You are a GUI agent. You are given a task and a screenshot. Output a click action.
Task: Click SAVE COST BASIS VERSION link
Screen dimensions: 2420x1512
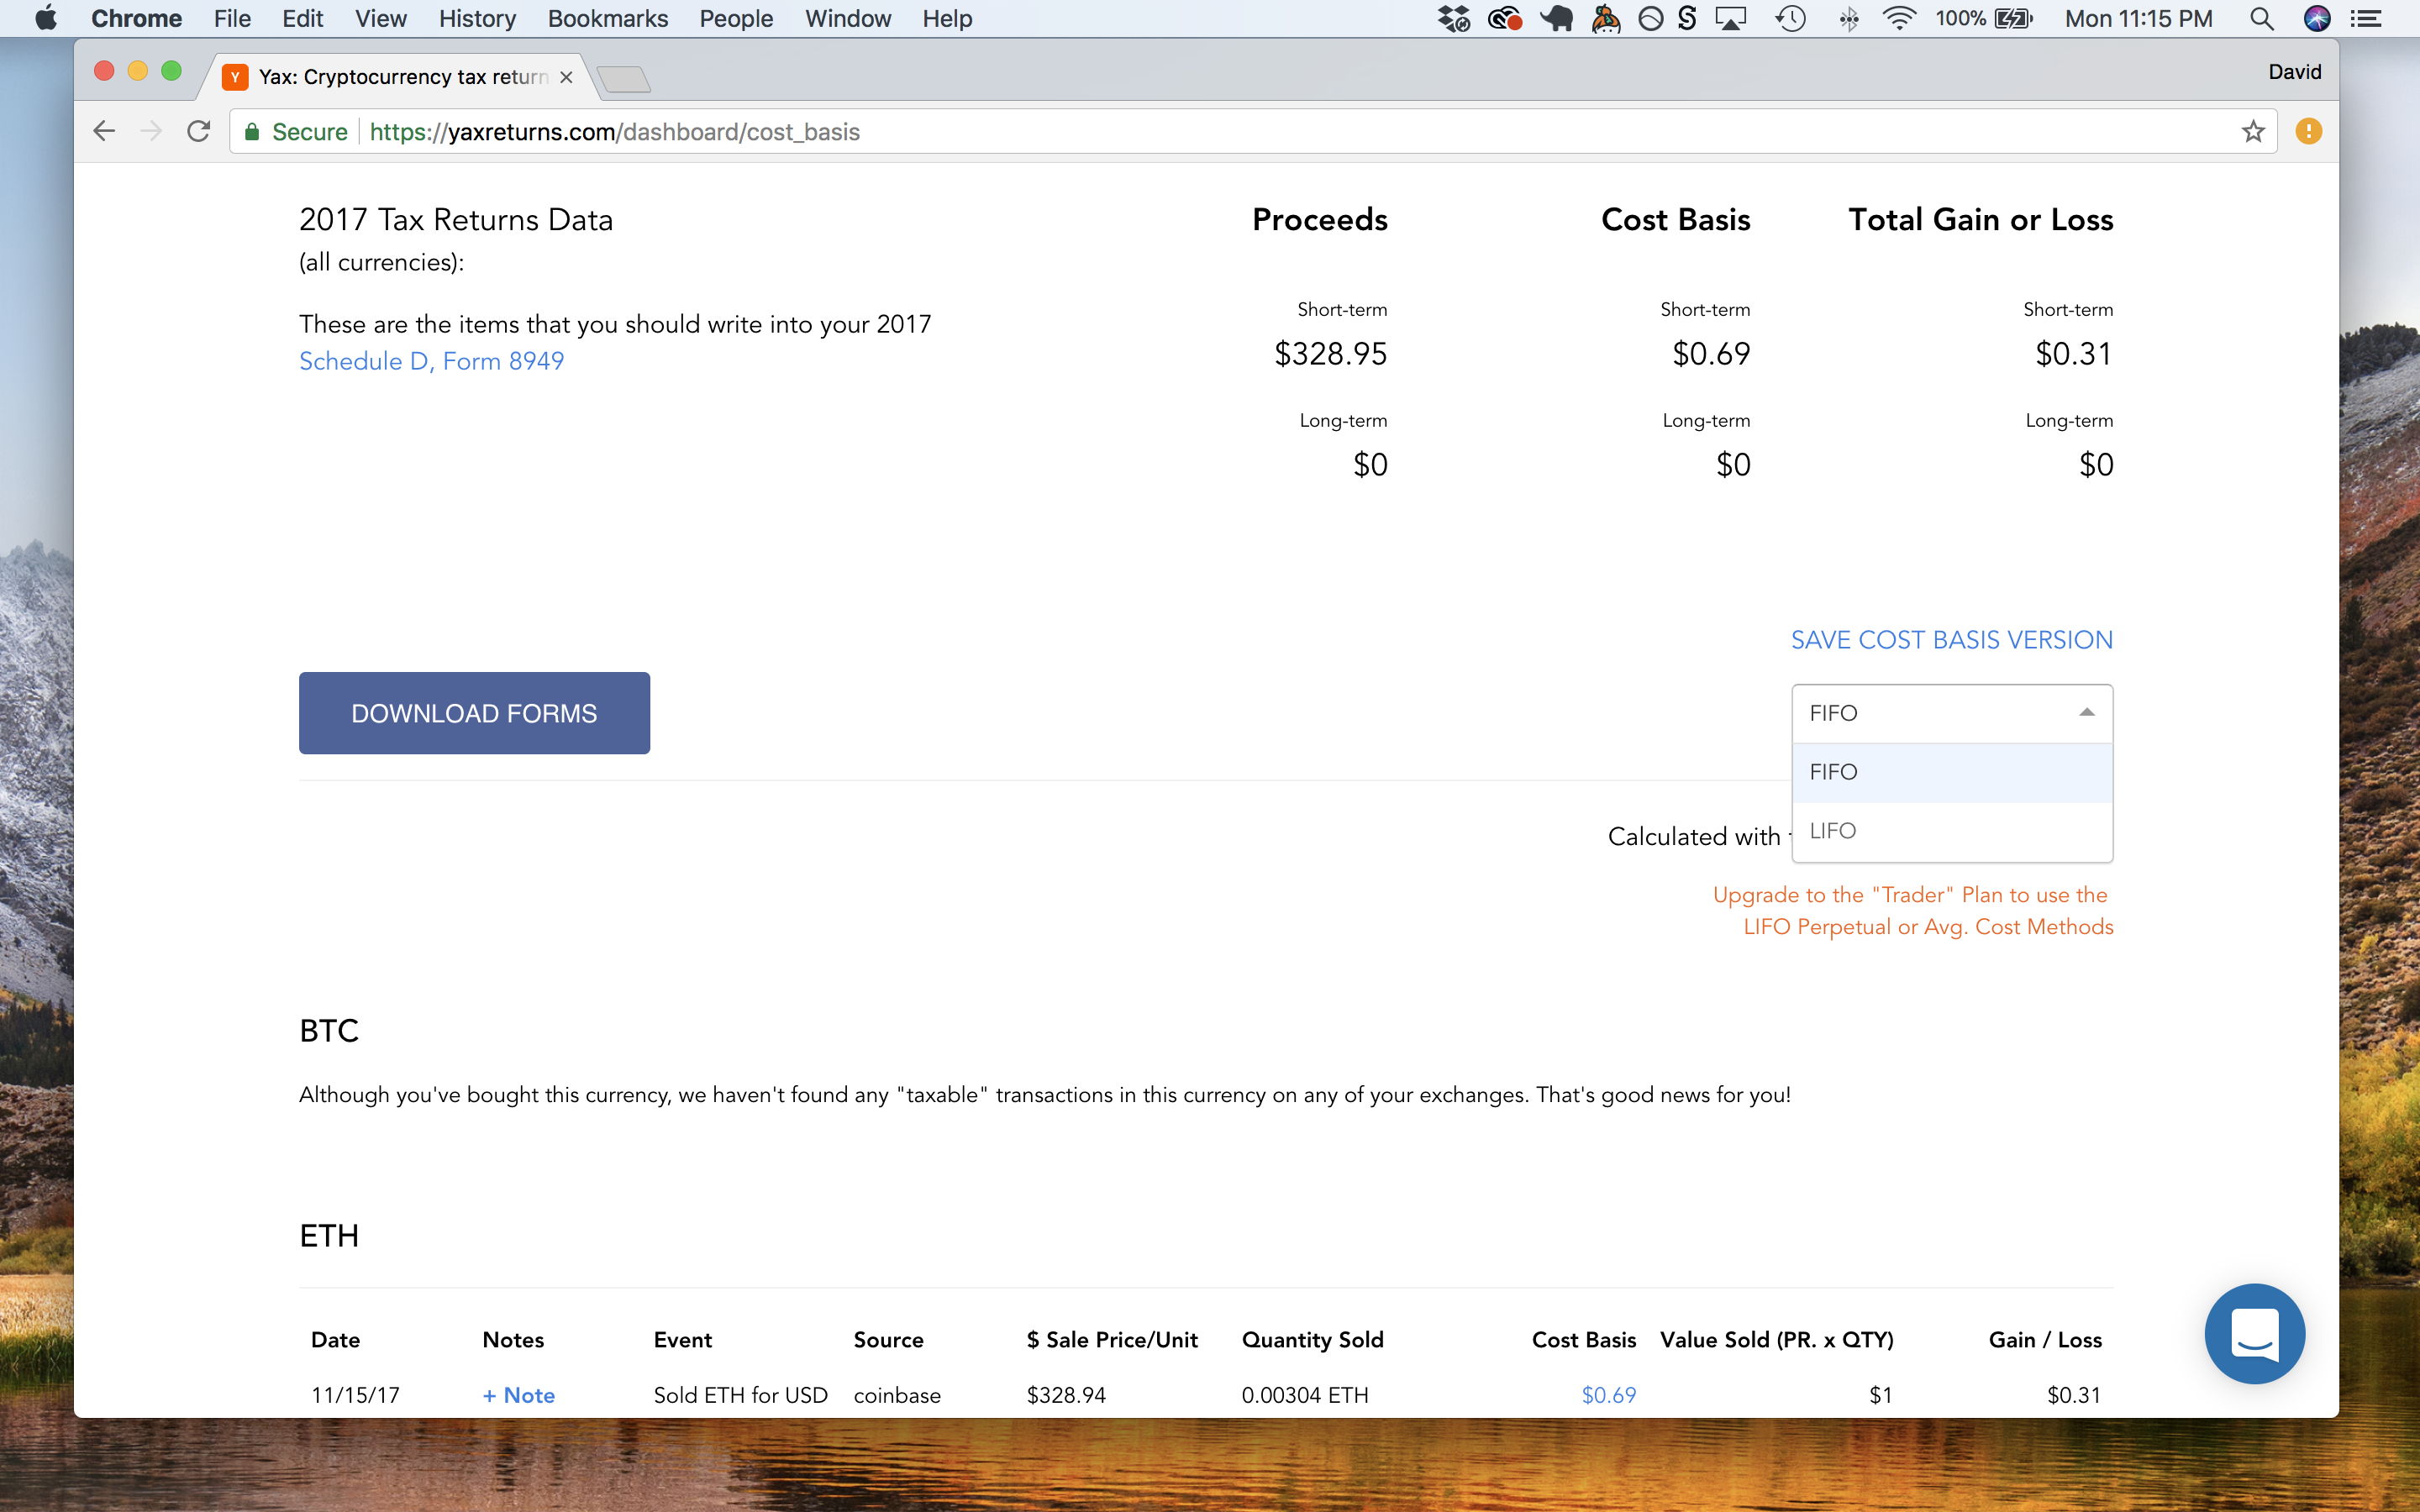[1951, 640]
